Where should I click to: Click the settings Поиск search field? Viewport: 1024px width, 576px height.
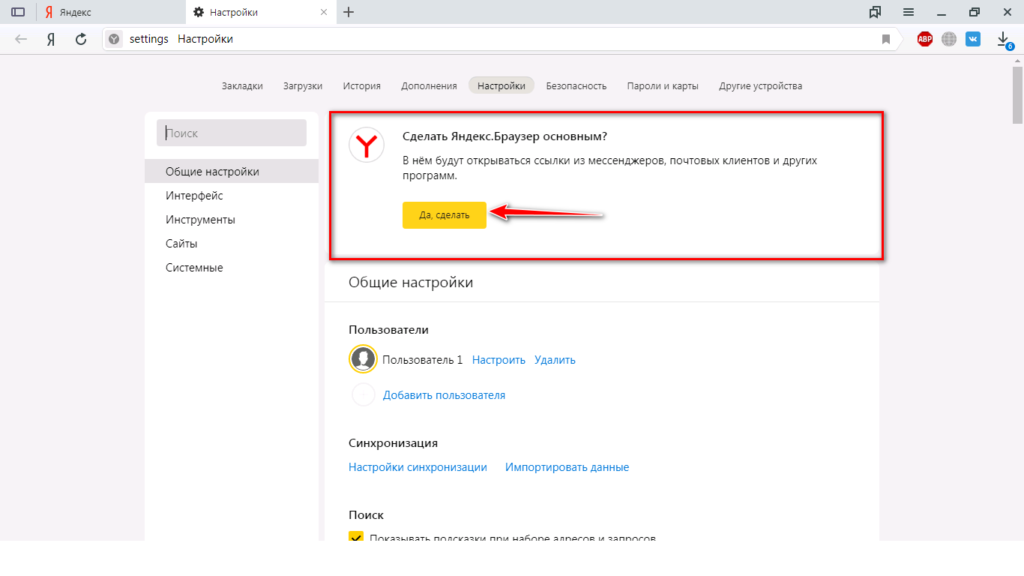pyautogui.click(x=231, y=133)
